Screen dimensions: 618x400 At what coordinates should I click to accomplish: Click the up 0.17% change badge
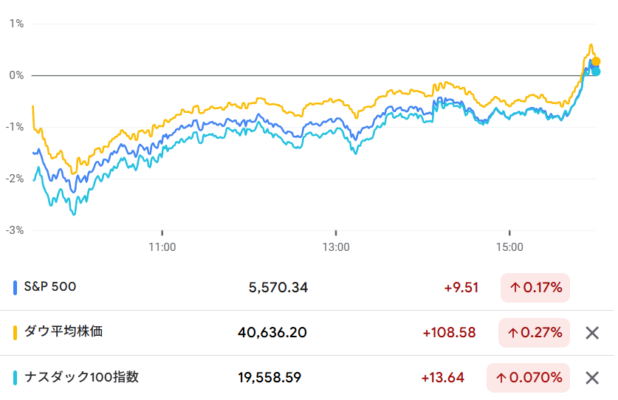(535, 288)
